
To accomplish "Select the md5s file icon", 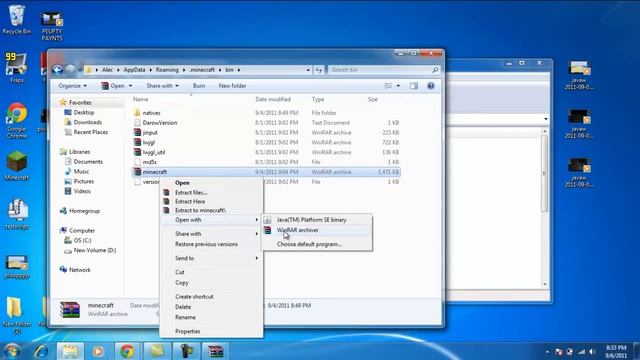I will (x=137, y=162).
